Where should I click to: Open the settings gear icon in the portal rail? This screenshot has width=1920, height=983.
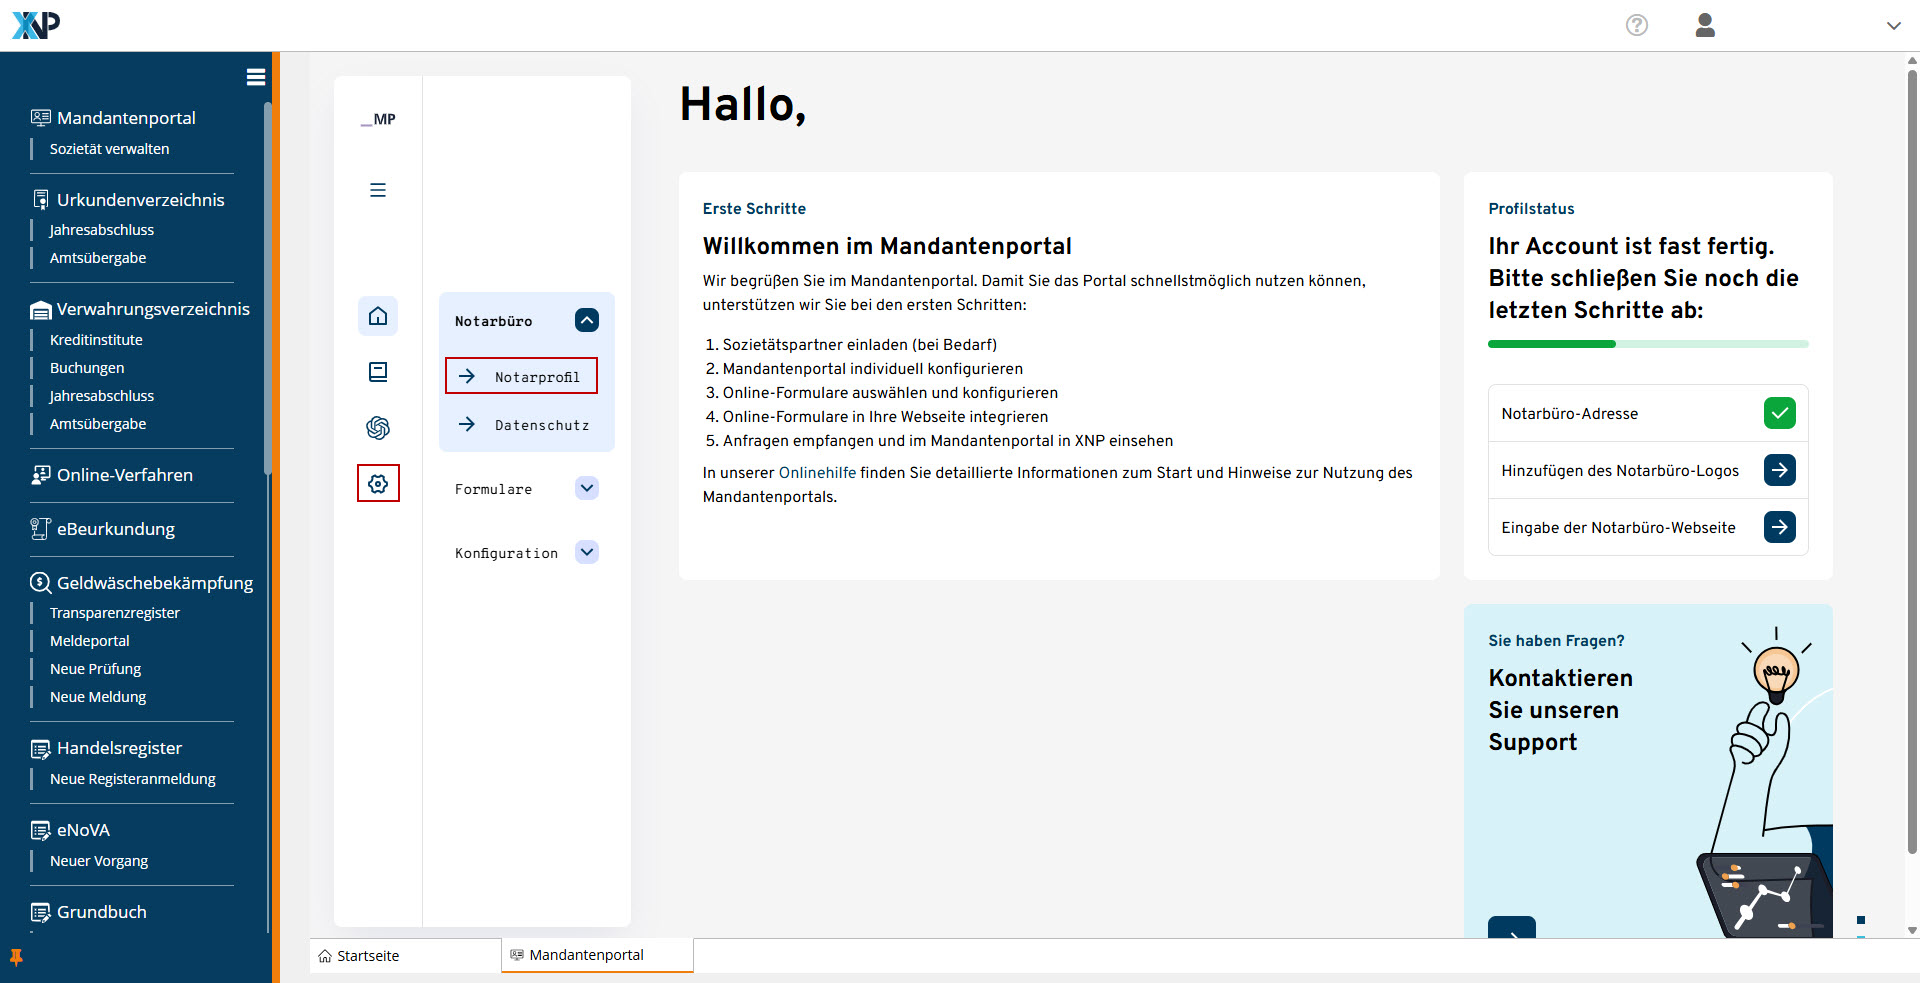pos(378,484)
